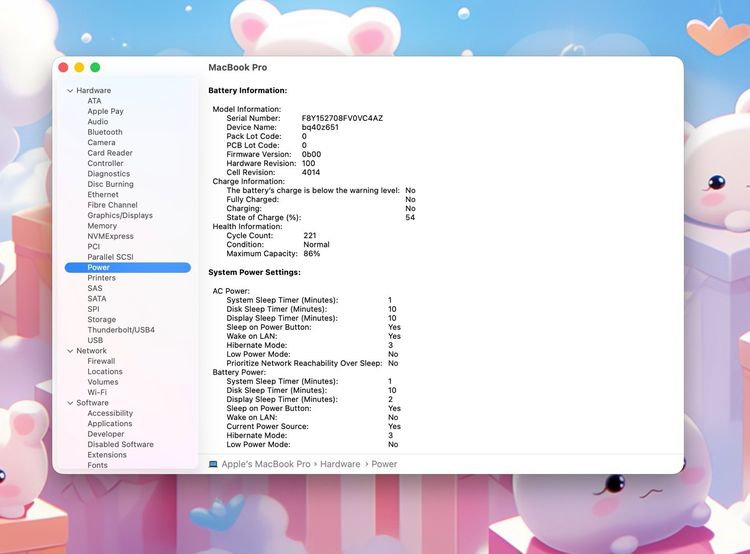Click the System Power Settings heading

click(254, 272)
